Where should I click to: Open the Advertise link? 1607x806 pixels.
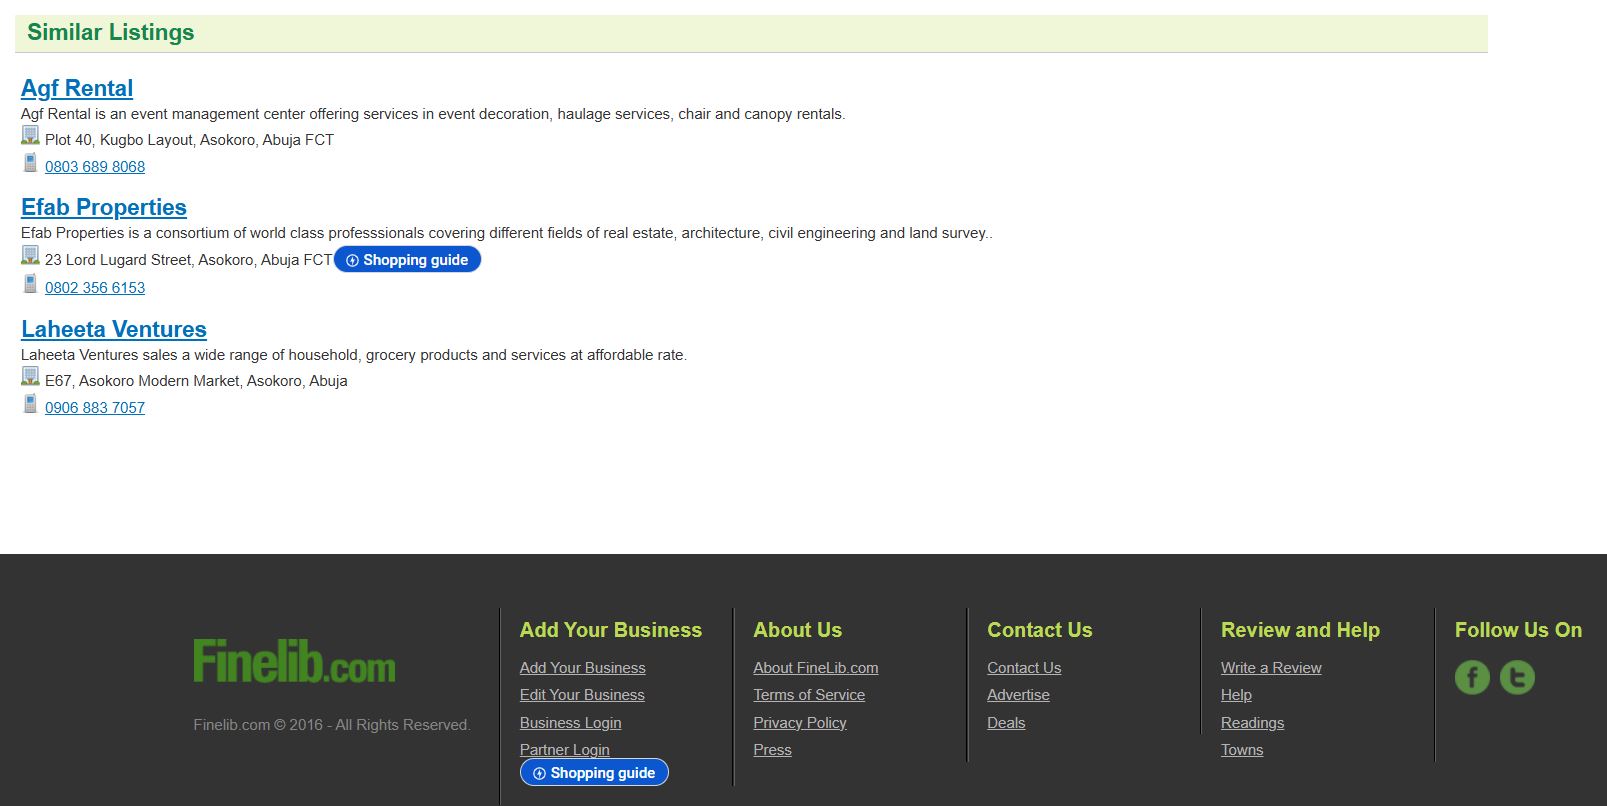(1018, 695)
